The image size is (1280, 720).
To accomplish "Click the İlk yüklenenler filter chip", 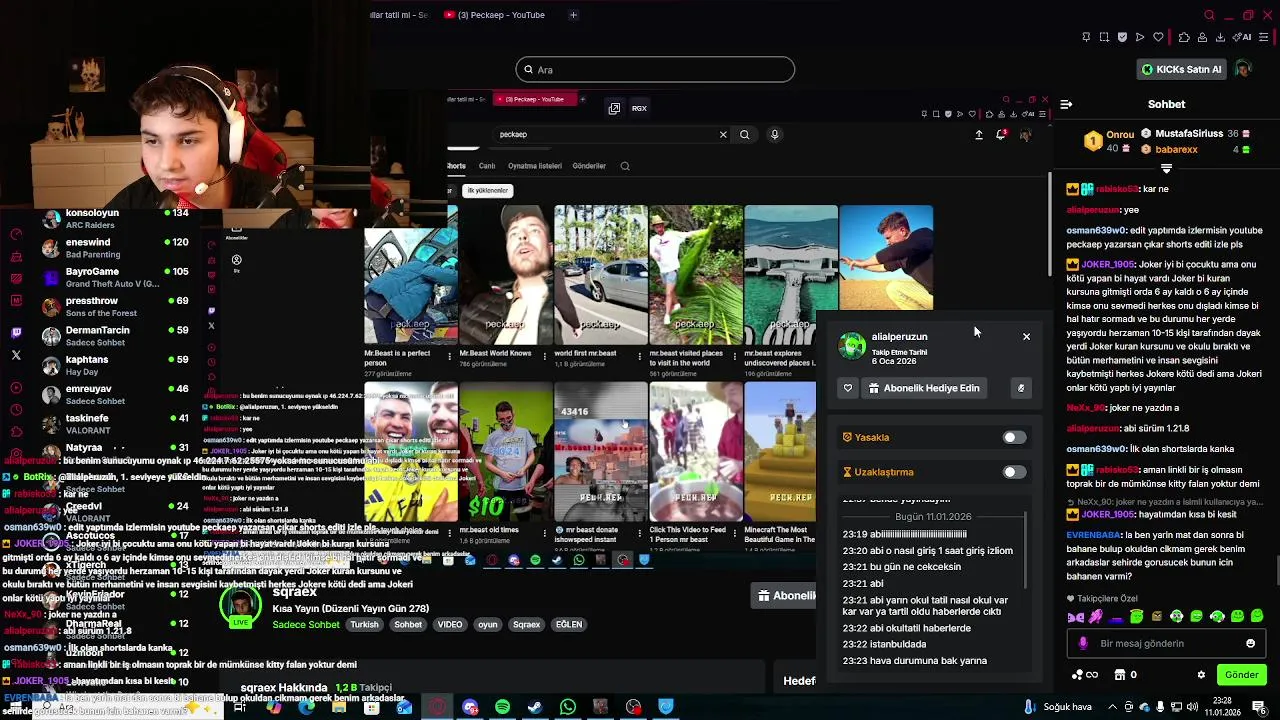I will tap(488, 190).
